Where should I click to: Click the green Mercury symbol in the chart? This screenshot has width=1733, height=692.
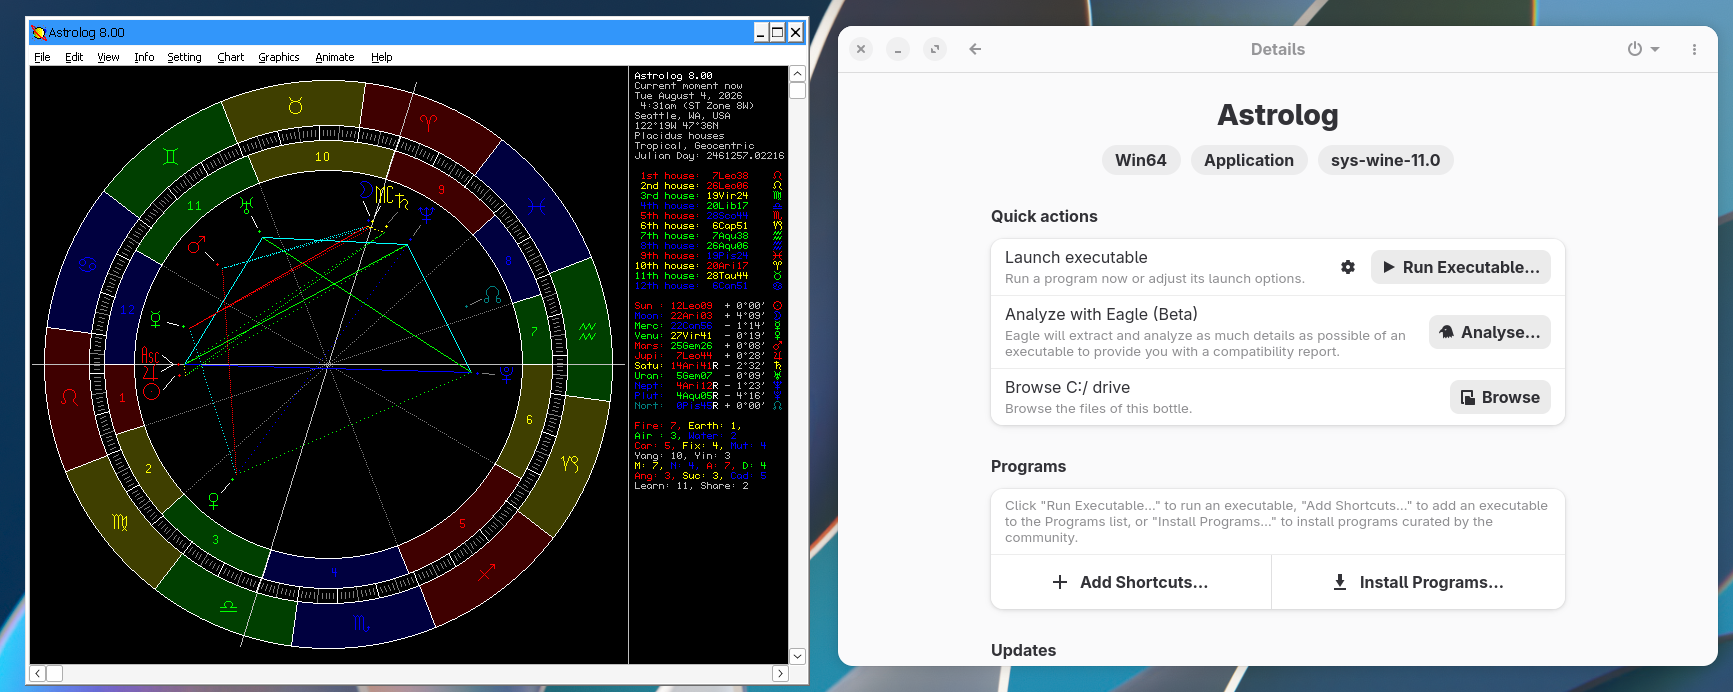(155, 319)
